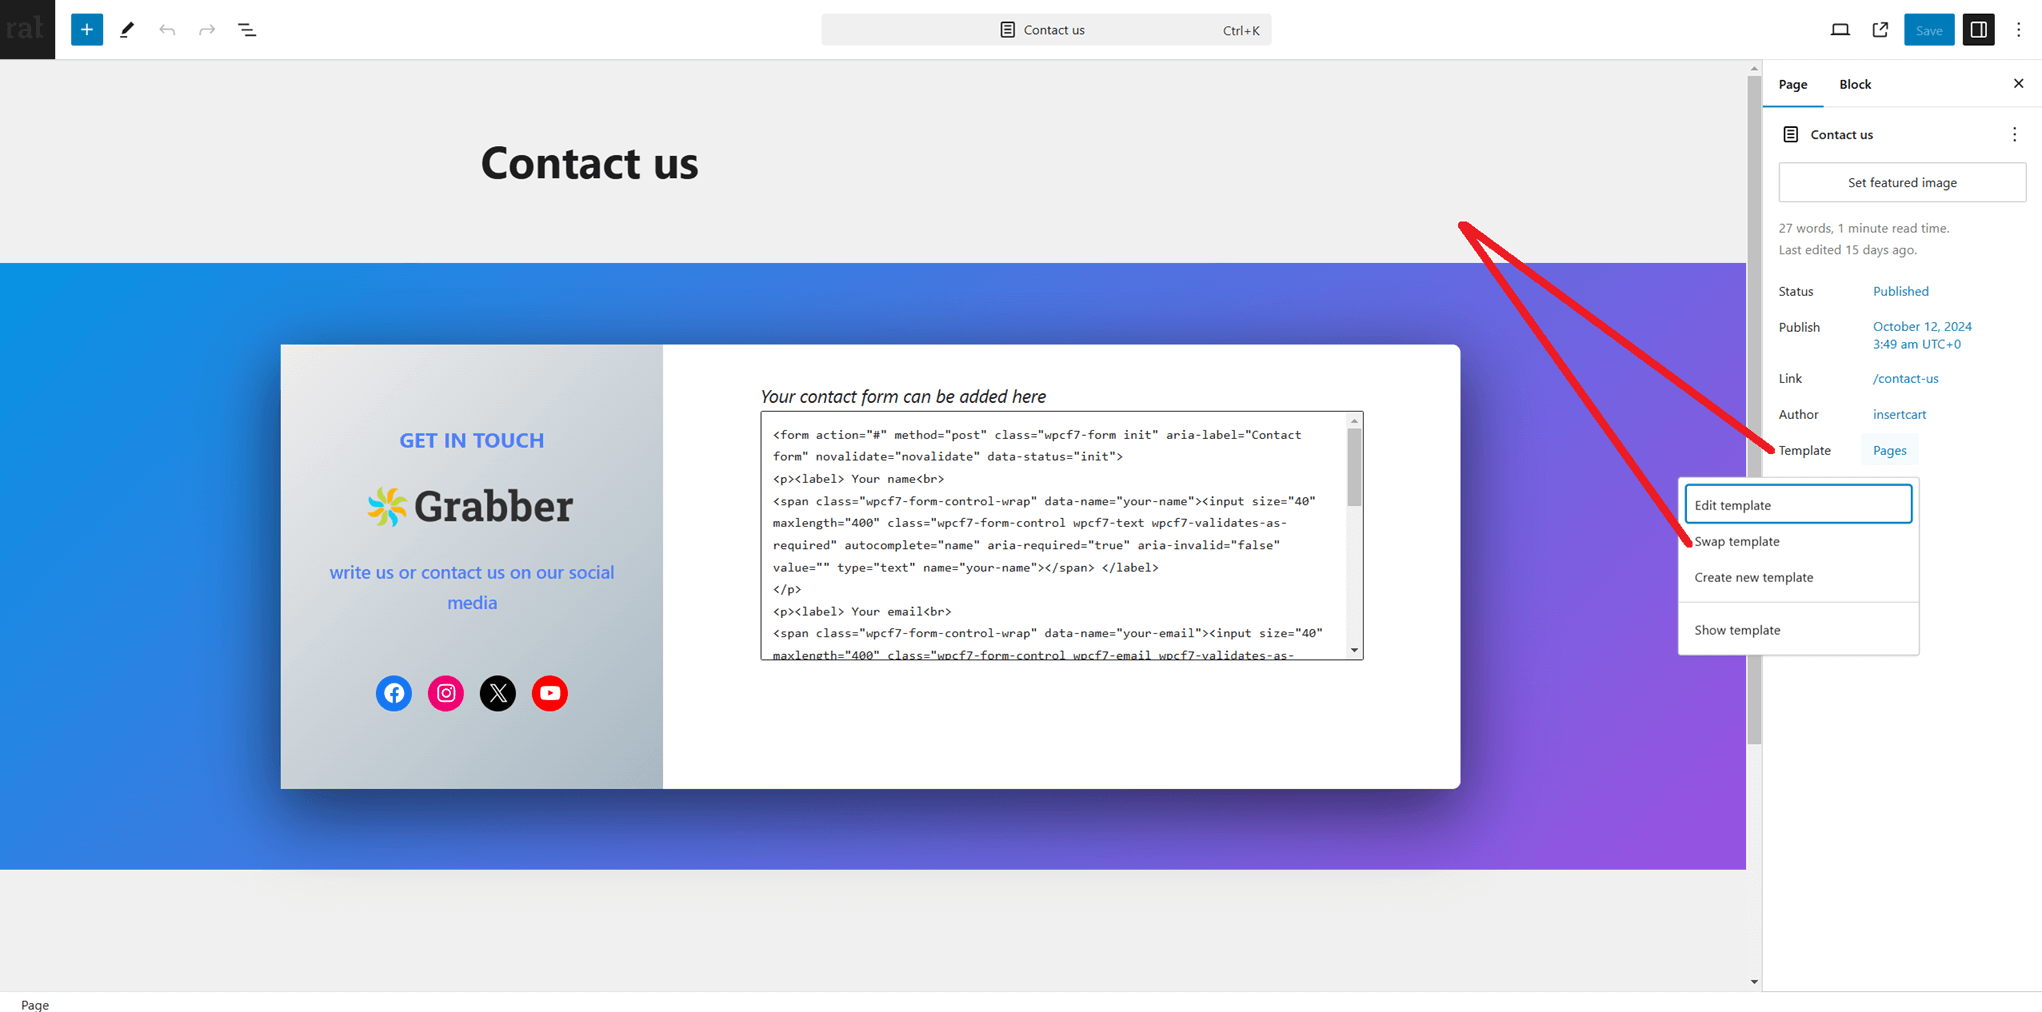The image size is (2042, 1012).
Task: Select Edit template menu item
Action: pyautogui.click(x=1798, y=504)
